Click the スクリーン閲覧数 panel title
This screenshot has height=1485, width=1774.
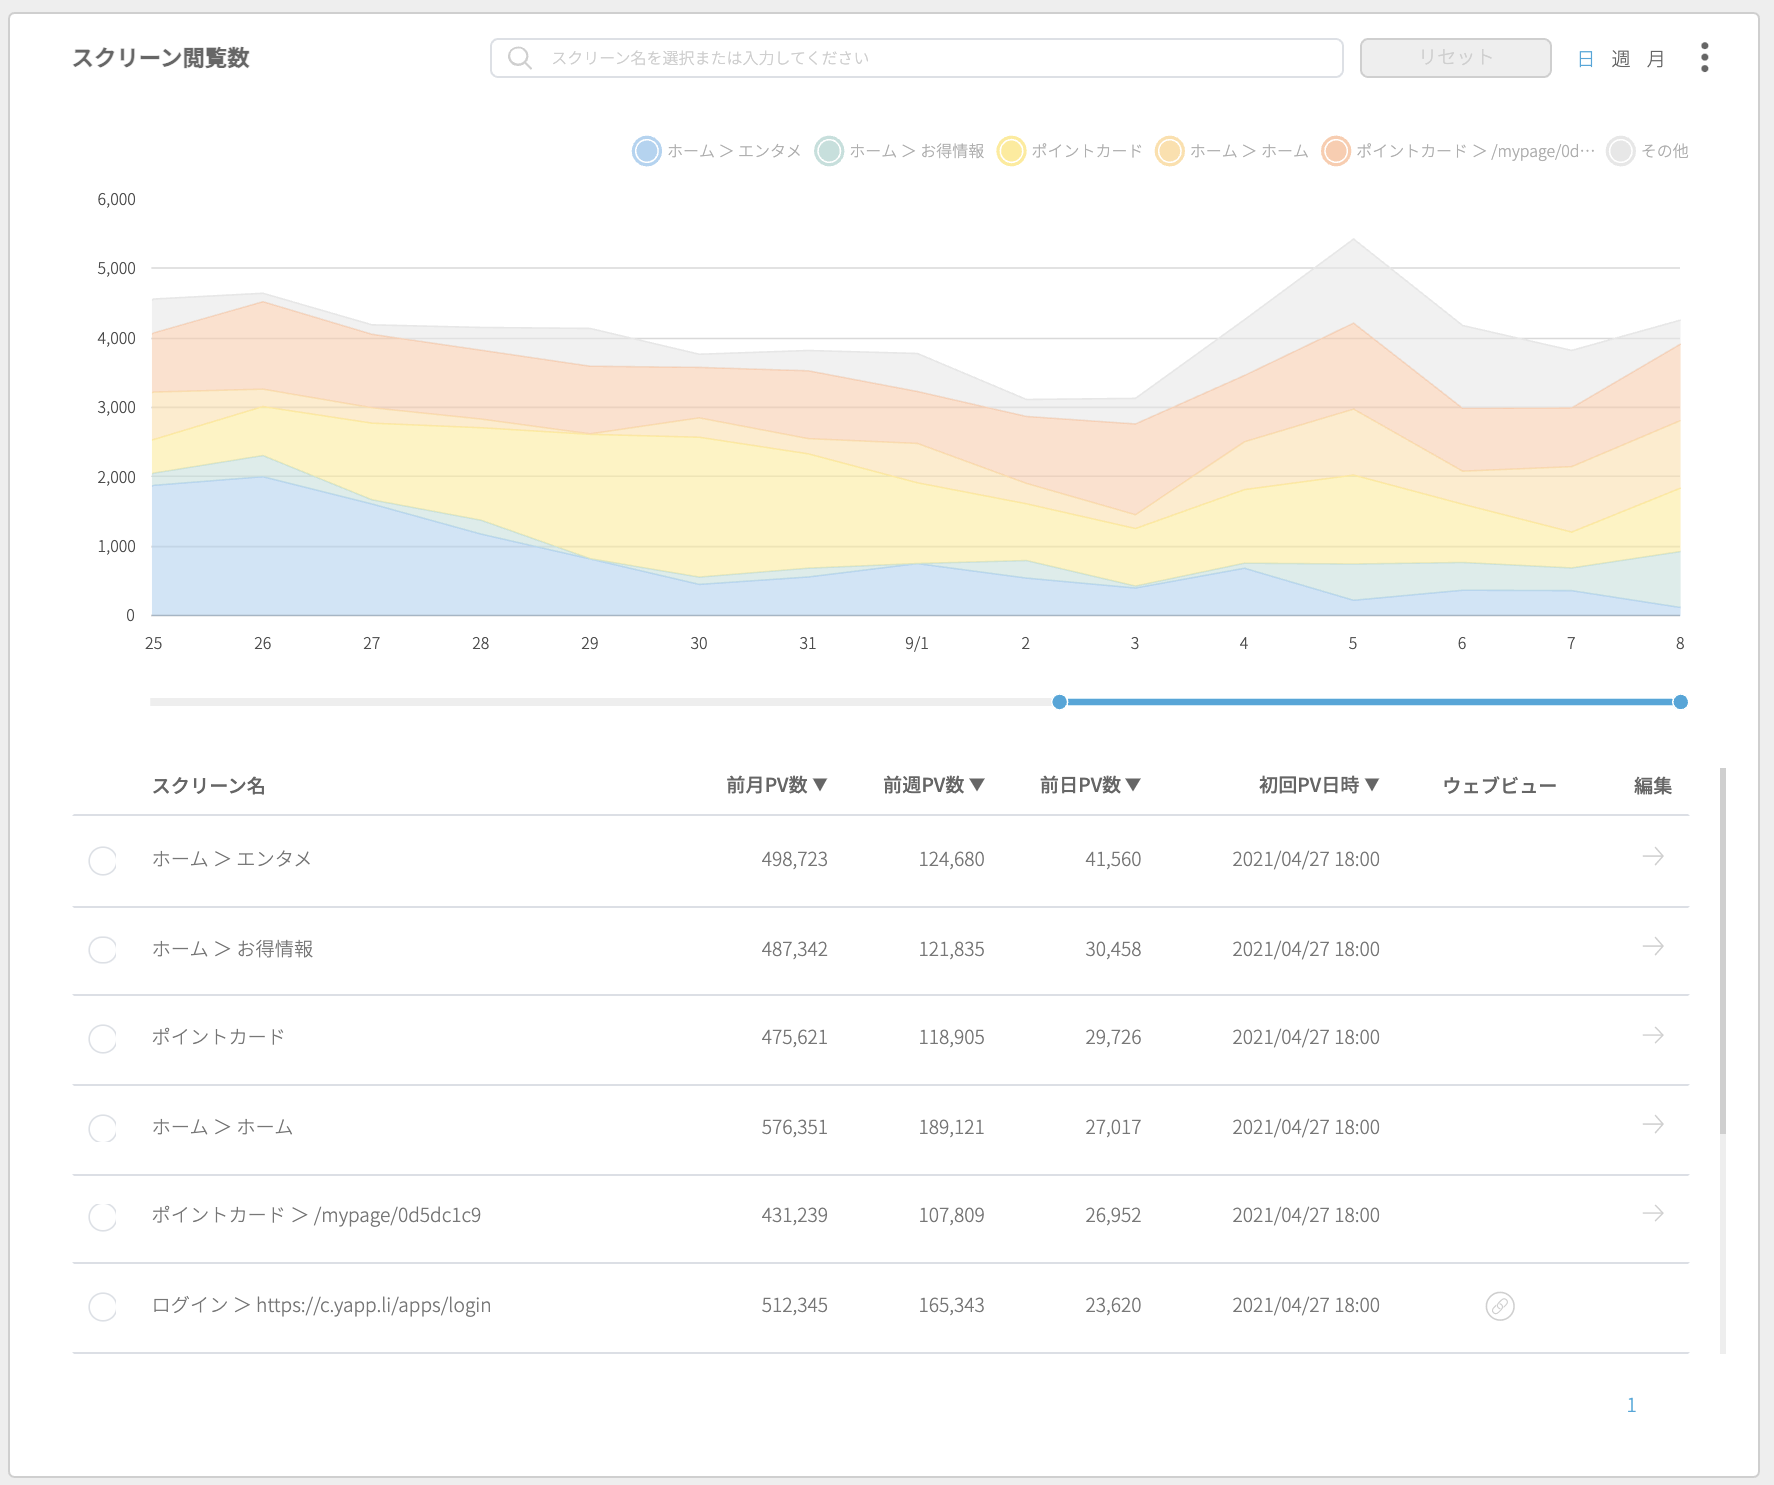pyautogui.click(x=161, y=58)
